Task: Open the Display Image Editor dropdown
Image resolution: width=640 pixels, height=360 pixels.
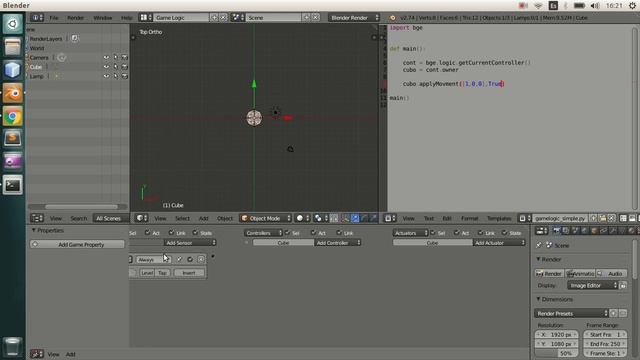Action: 593,286
